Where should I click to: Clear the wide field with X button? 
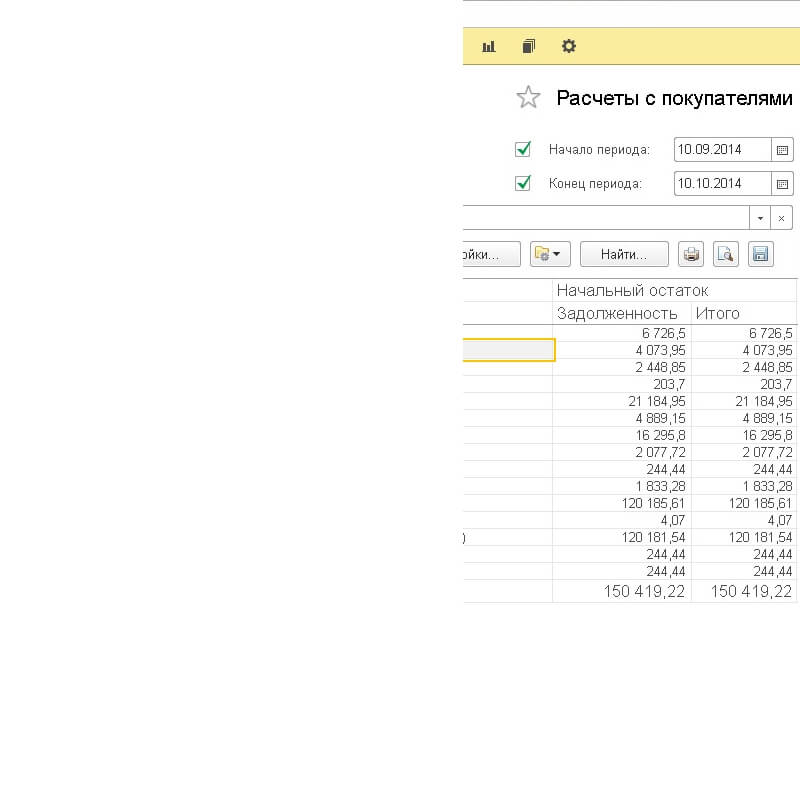click(782, 218)
